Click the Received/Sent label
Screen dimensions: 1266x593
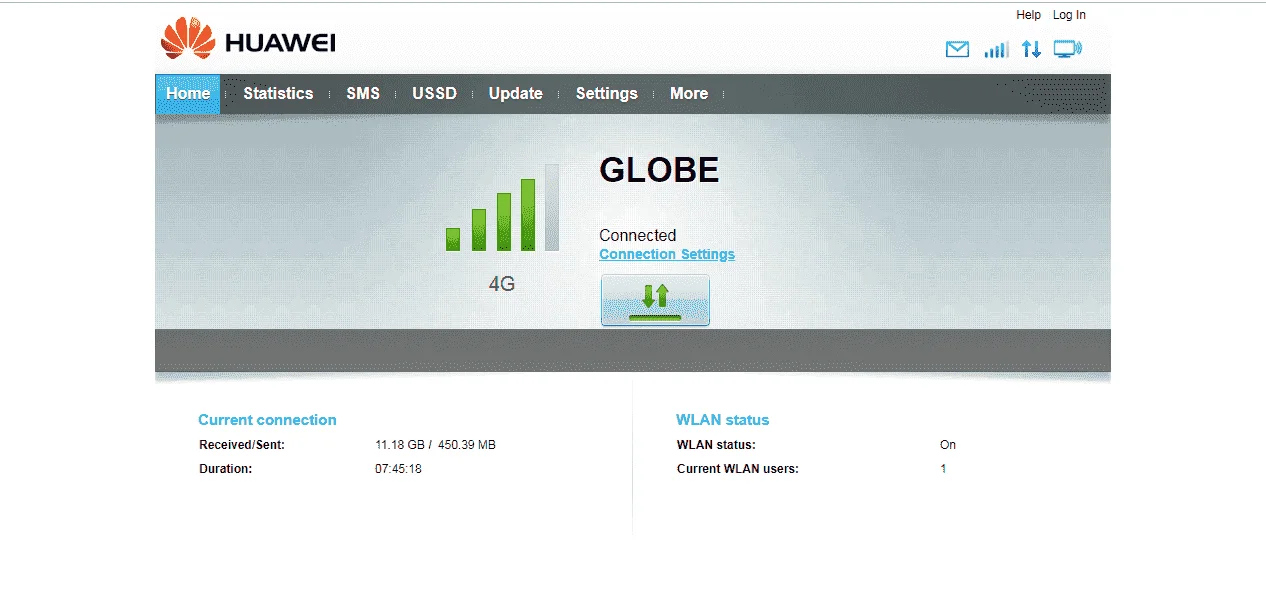[x=242, y=445]
